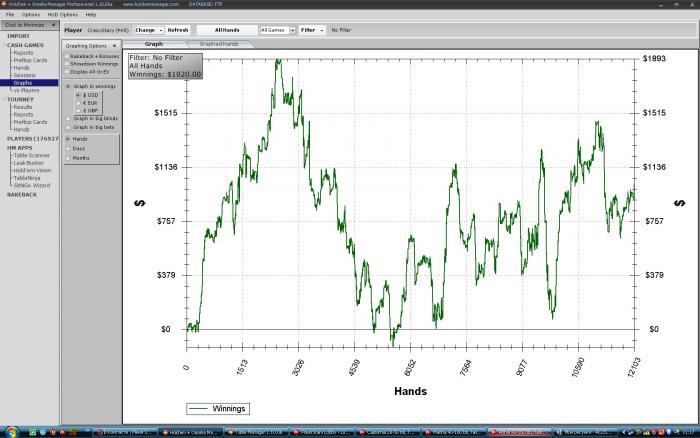Launch SitNGo Wizard app
700x438 pixels.
coord(32,185)
